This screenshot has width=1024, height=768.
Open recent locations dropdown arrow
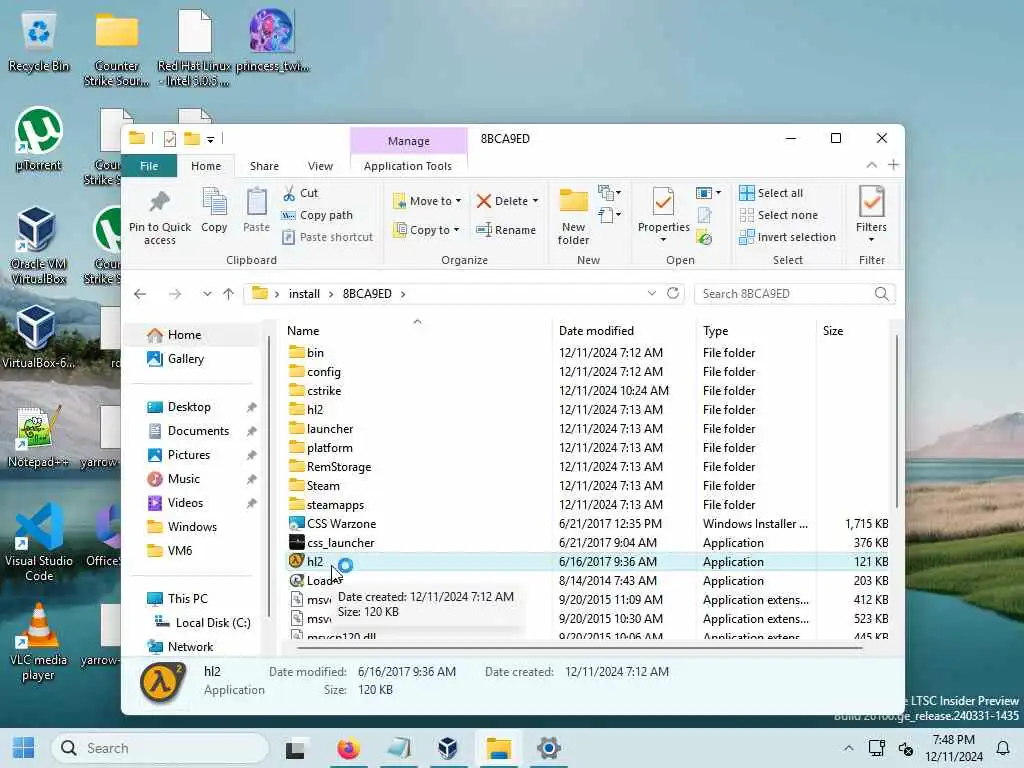207,294
